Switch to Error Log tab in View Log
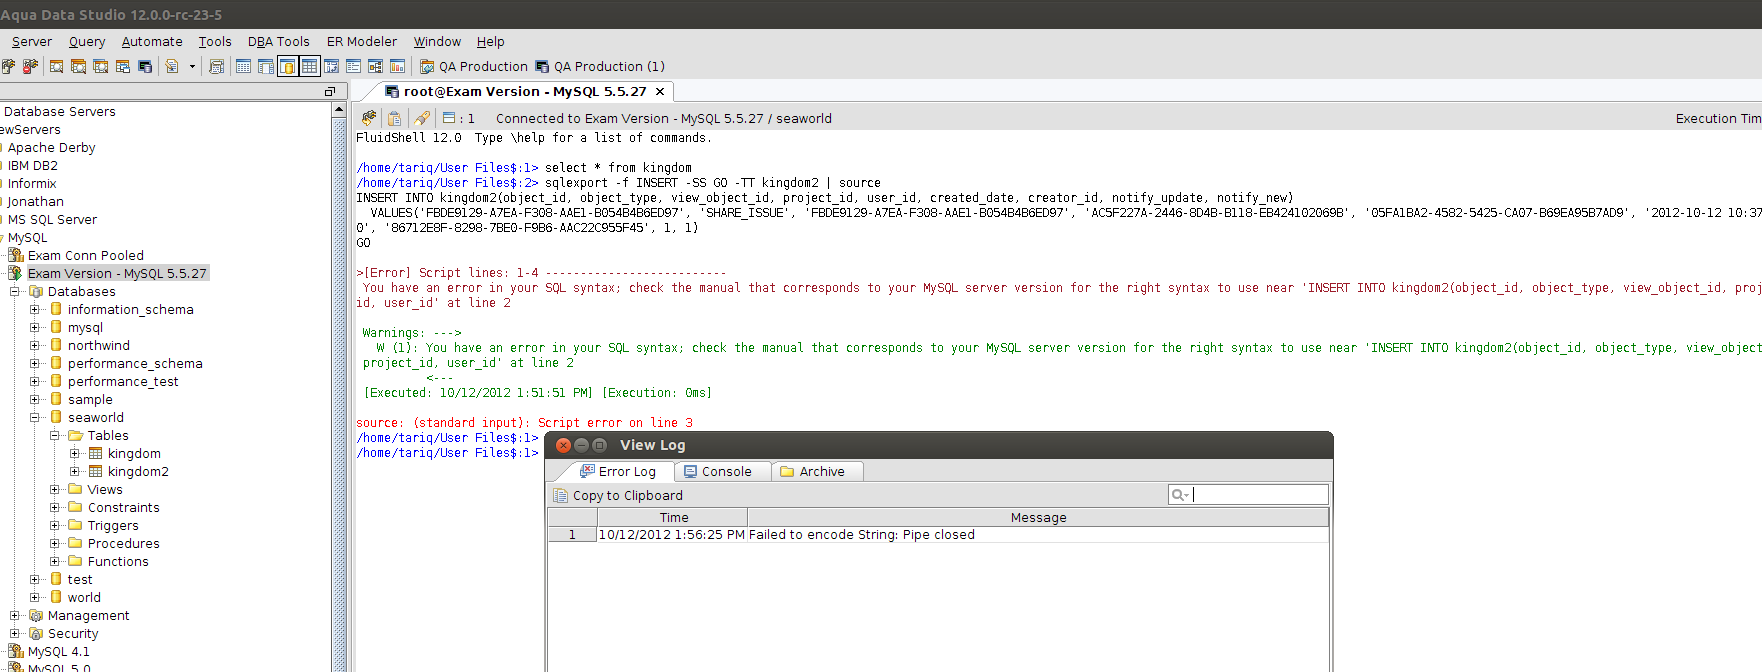The height and width of the screenshot is (672, 1762). (x=618, y=471)
